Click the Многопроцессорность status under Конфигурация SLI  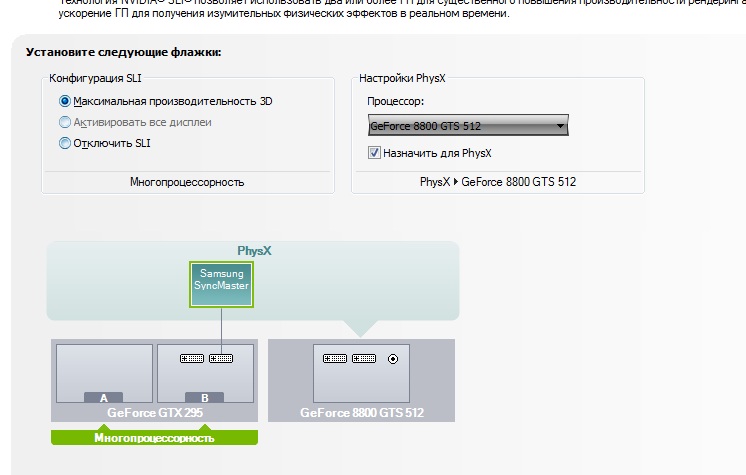tap(187, 182)
